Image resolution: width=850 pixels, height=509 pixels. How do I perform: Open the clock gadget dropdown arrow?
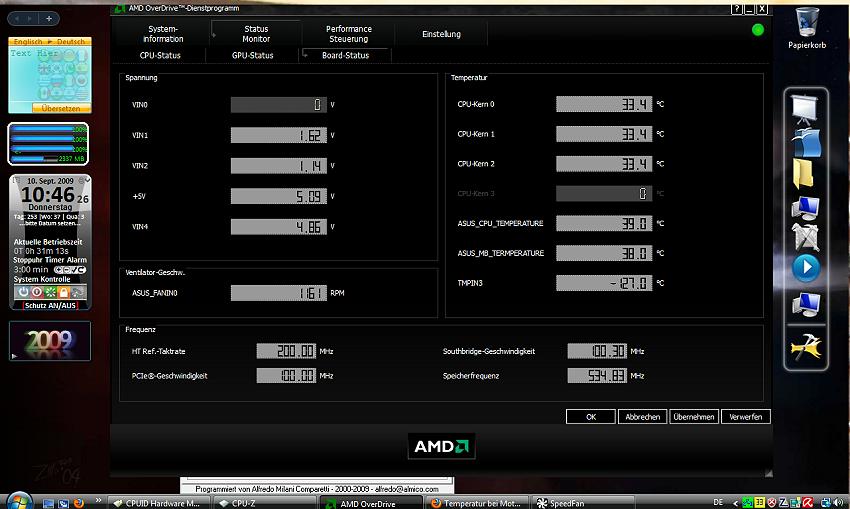tap(87, 180)
